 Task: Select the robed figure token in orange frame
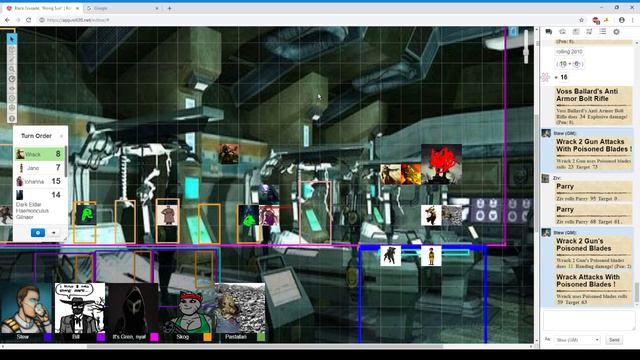[x=167, y=215]
